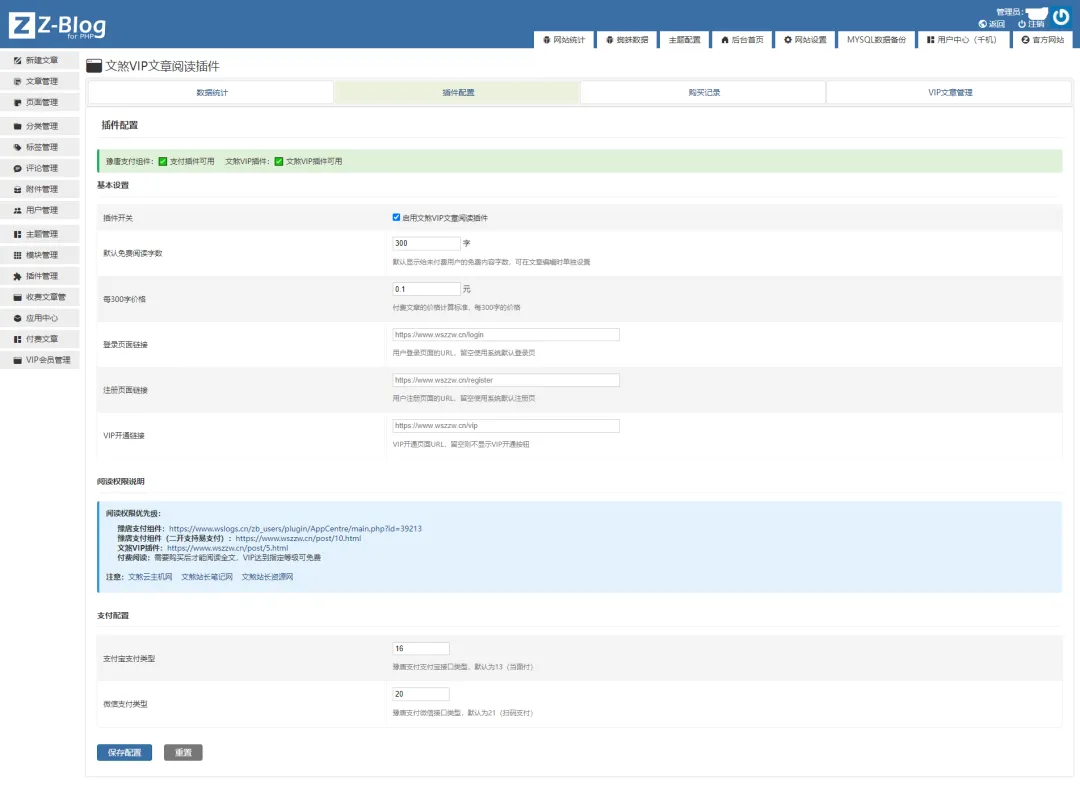Viewport: 1080px width, 788px height.
Task: Open 付费文章 sidebar item
Action: pos(40,339)
